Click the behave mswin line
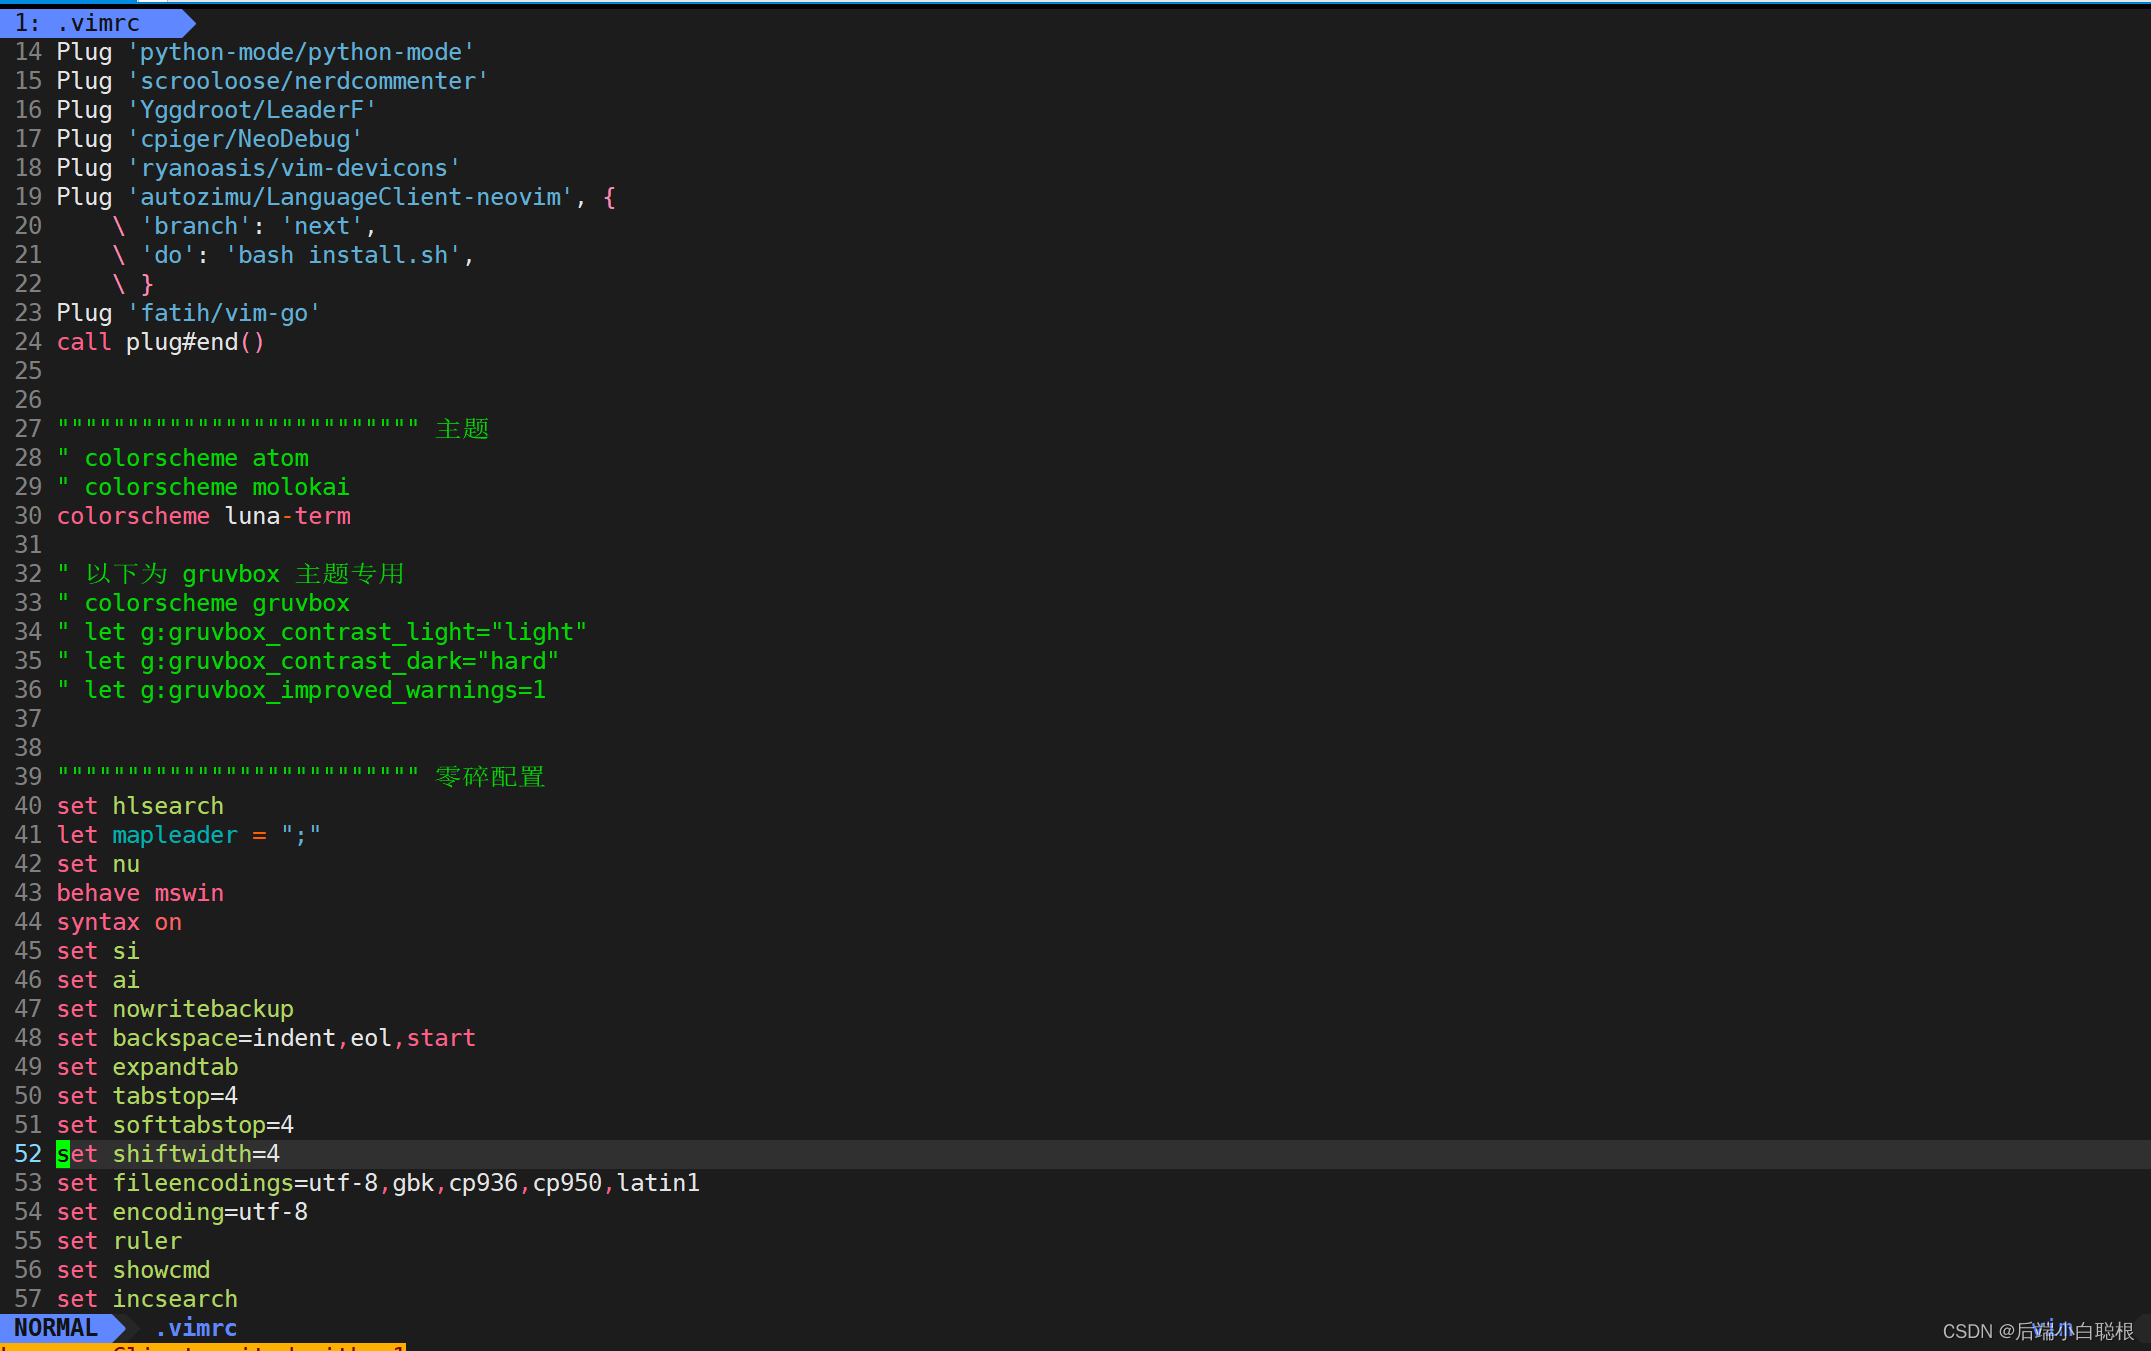 pyautogui.click(x=140, y=893)
